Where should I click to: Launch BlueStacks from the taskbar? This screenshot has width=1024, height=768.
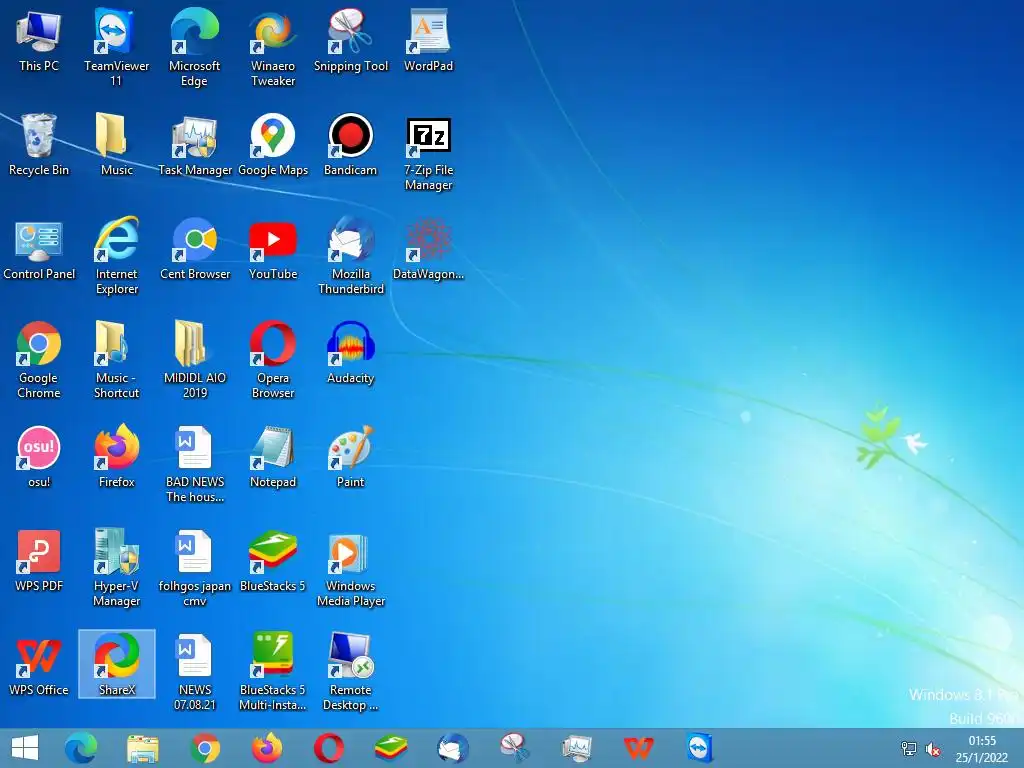pyautogui.click(x=391, y=748)
